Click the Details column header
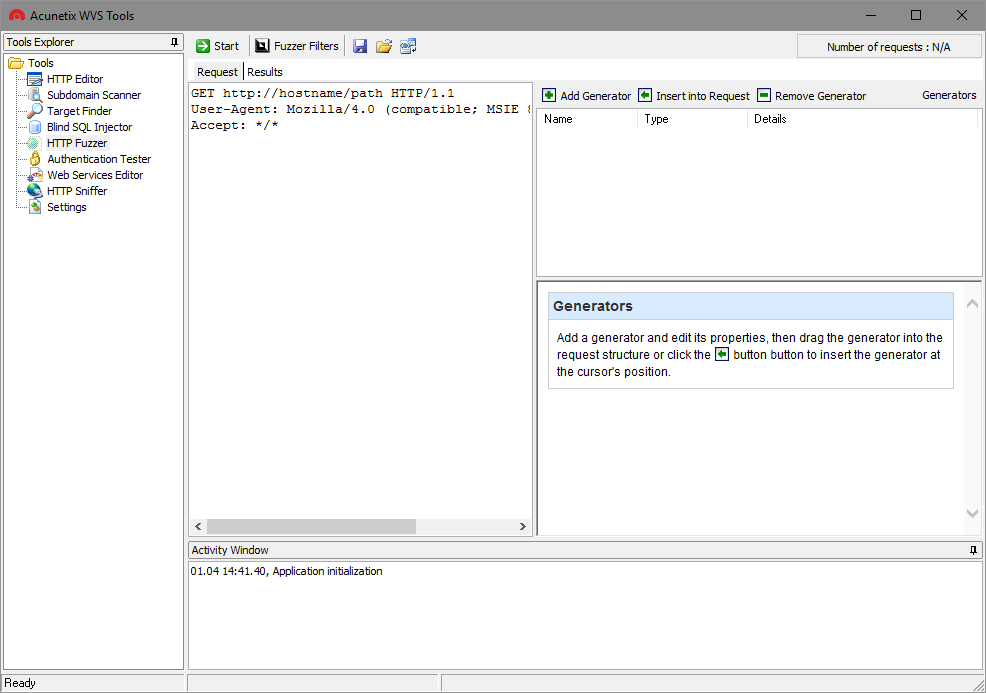The height and width of the screenshot is (693, 986). coord(862,119)
